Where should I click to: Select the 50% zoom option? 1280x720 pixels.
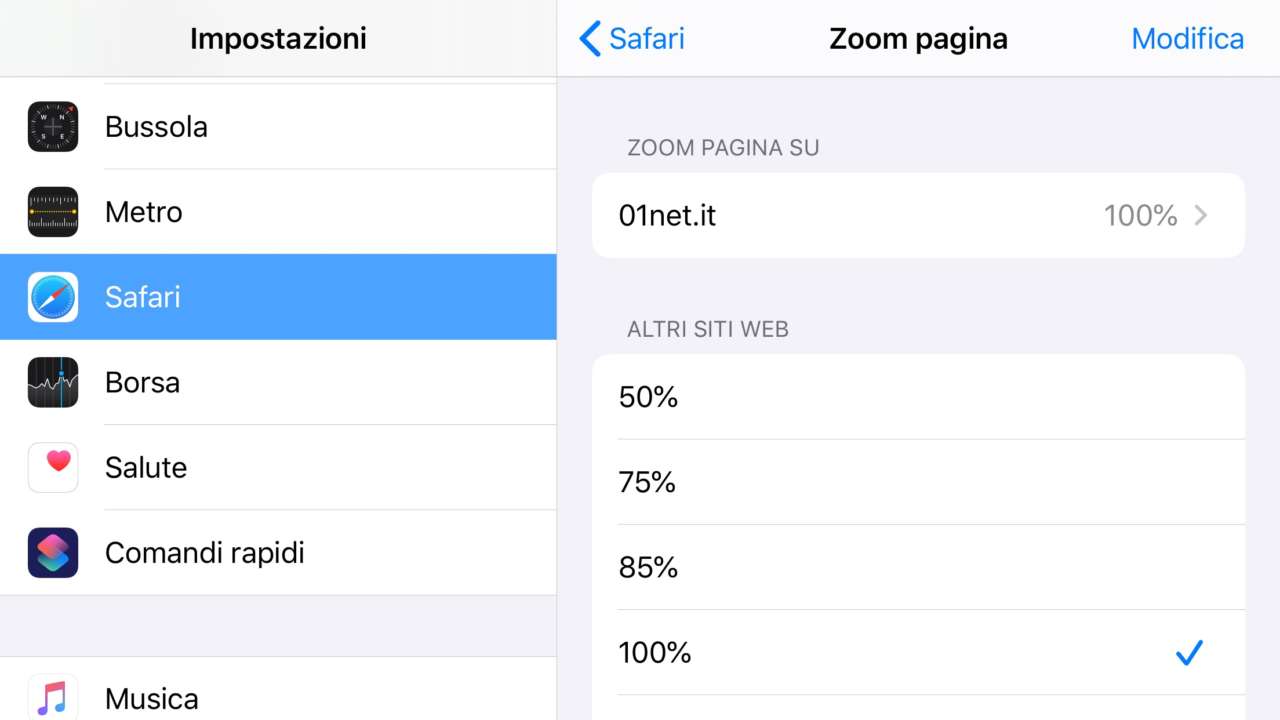pos(918,397)
